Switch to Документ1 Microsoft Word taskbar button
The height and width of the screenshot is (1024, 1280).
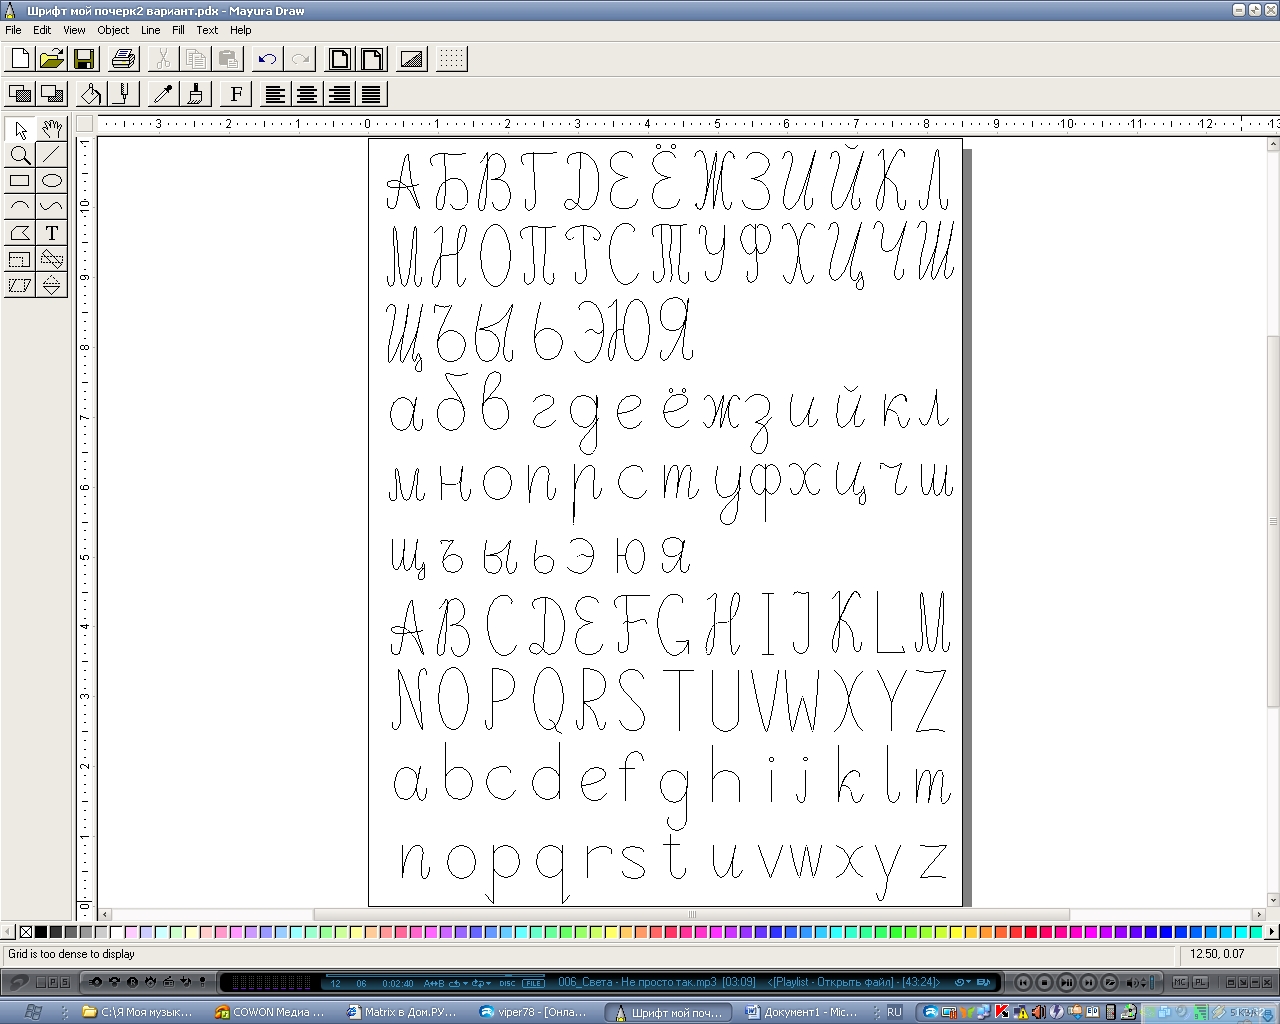[801, 1012]
